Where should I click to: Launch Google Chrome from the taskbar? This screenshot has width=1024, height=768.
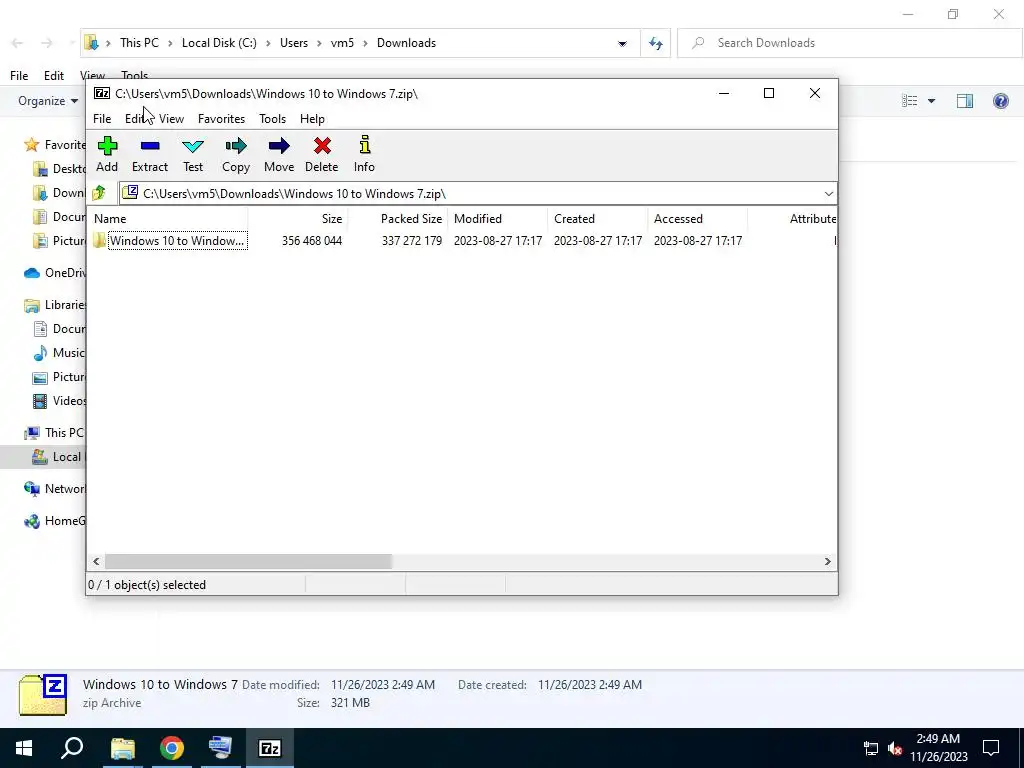(172, 748)
